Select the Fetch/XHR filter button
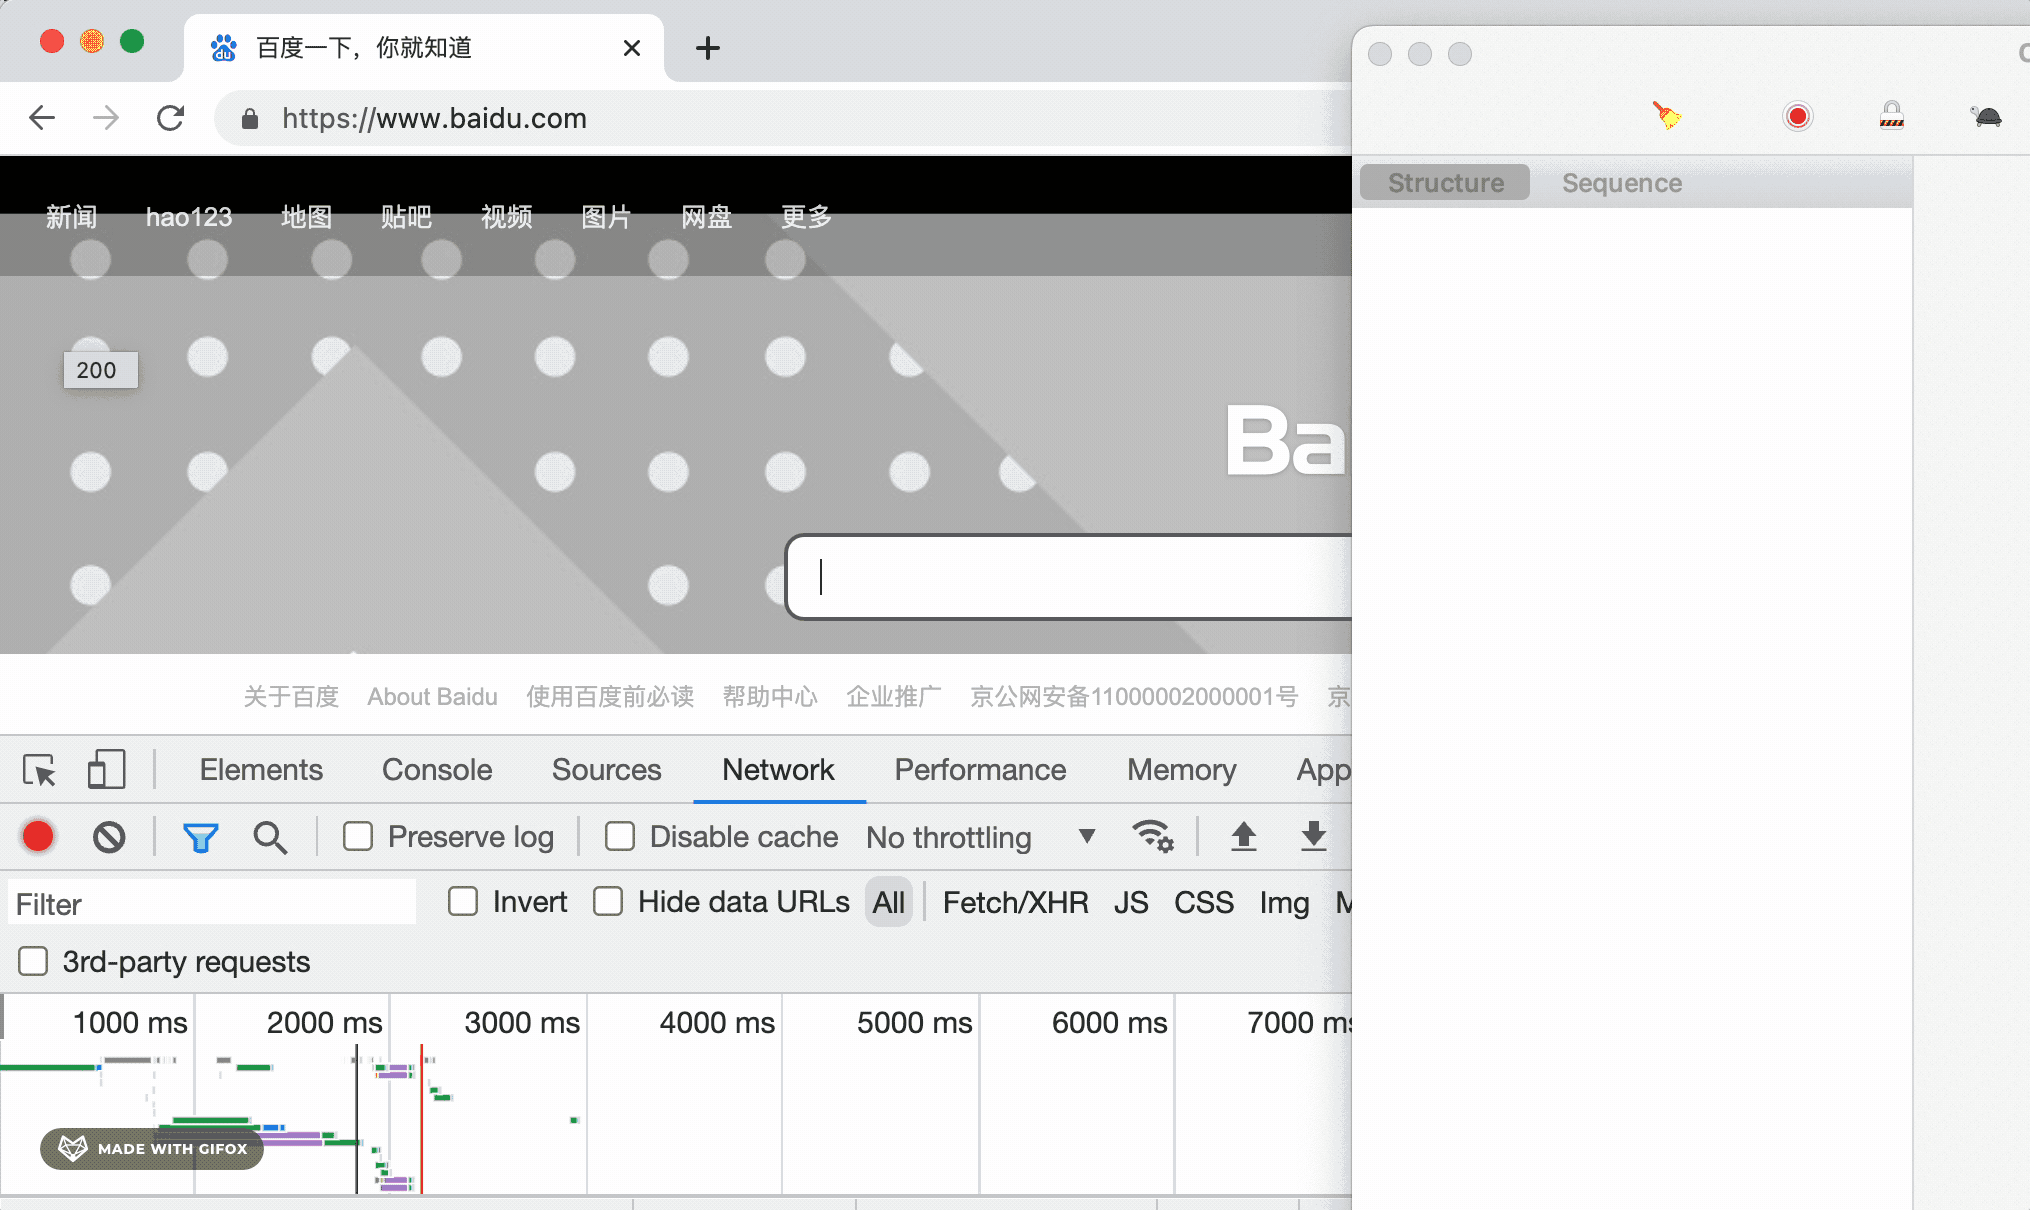This screenshot has width=2030, height=1210. (1015, 903)
